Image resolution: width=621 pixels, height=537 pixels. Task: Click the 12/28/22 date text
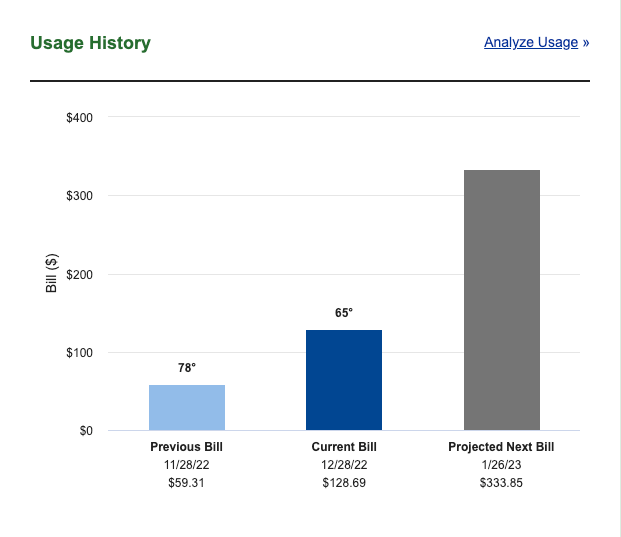[344, 465]
